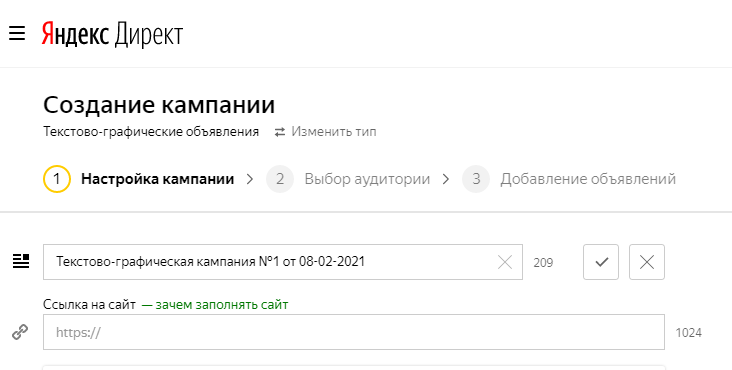
Task: Click arrow after Выбор аудитории
Action: 446,179
